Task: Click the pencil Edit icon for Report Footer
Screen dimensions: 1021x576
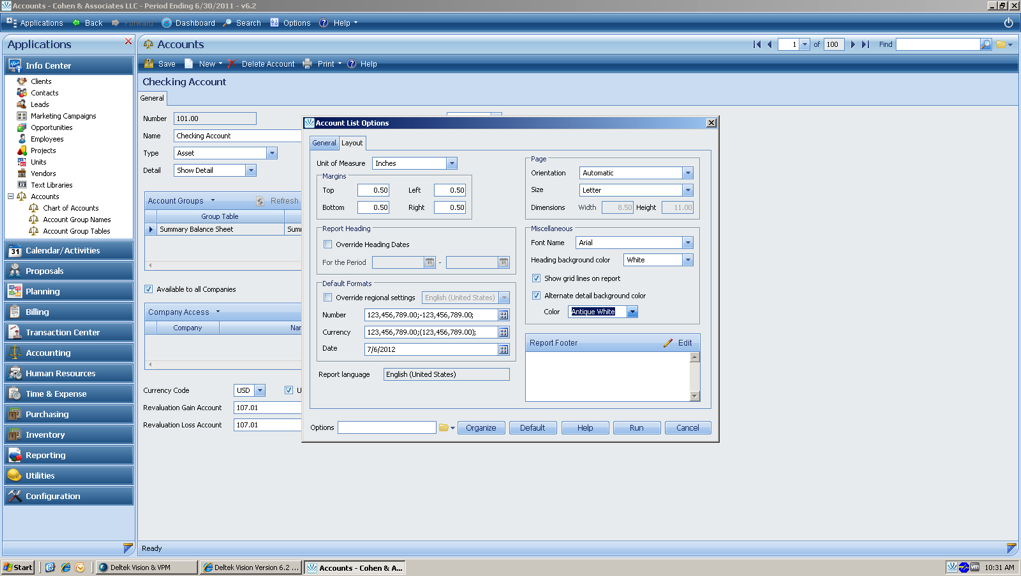Action: [668, 343]
